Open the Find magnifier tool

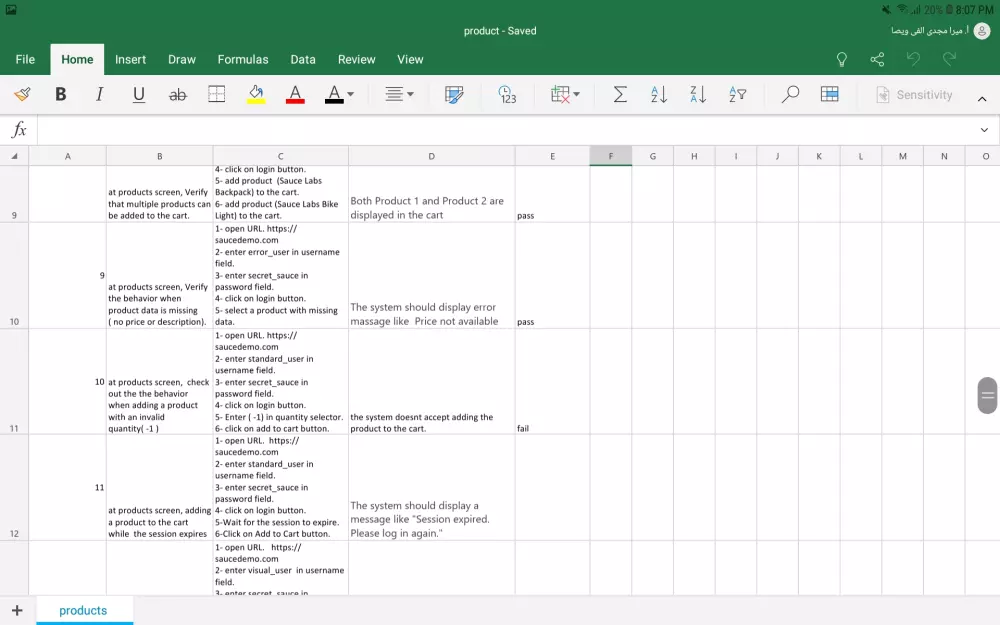[x=790, y=95]
